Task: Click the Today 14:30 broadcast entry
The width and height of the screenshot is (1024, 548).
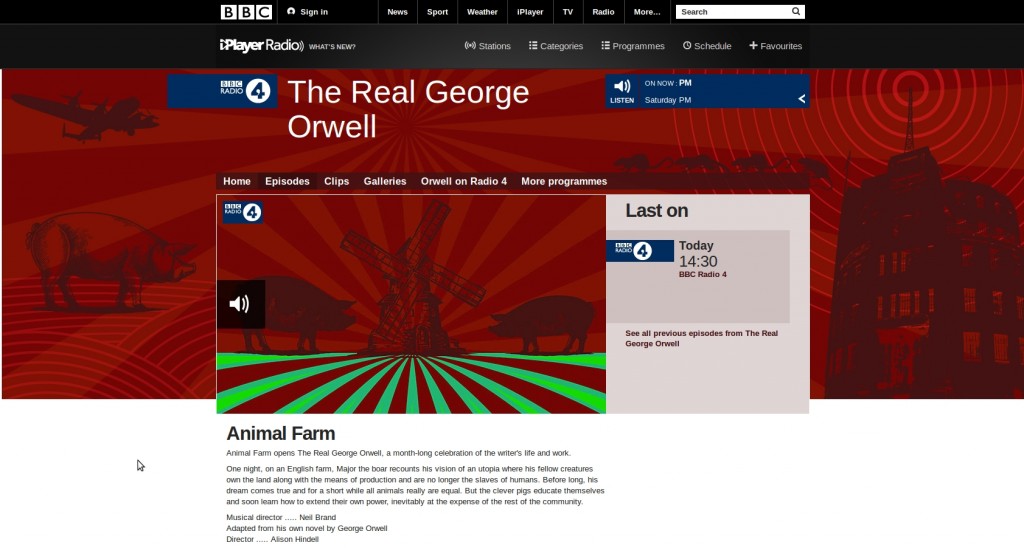Action: pyautogui.click(x=698, y=276)
